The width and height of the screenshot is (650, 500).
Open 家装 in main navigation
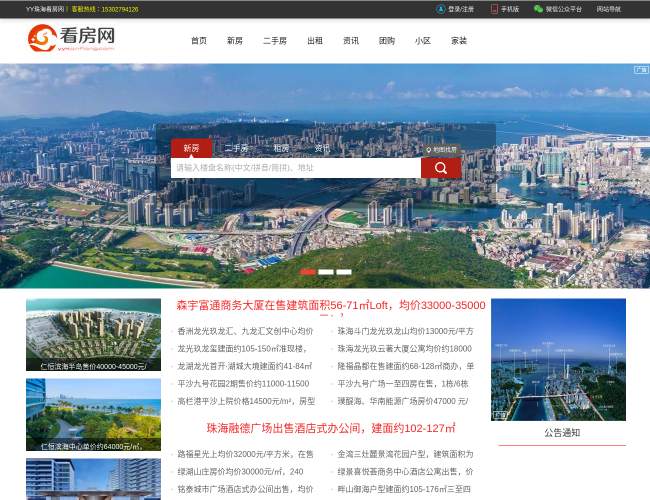(x=459, y=41)
